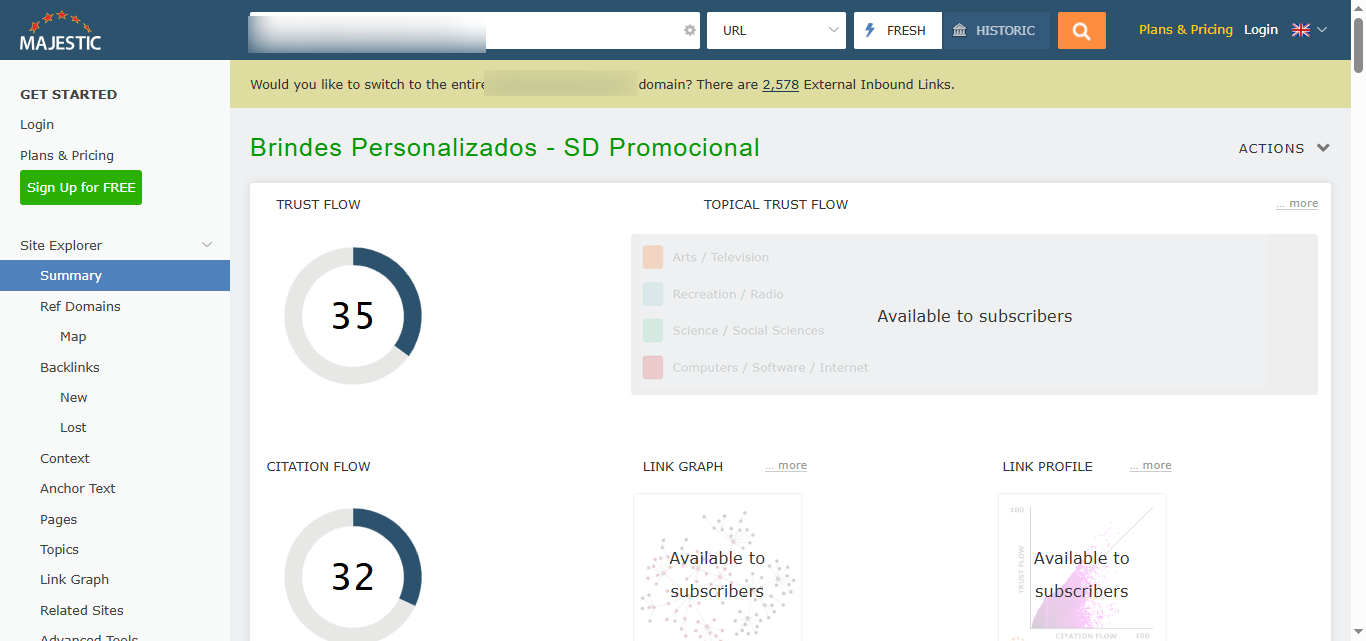Click the Link Graph thumbnail
This screenshot has width=1366, height=641.
pyautogui.click(x=717, y=567)
